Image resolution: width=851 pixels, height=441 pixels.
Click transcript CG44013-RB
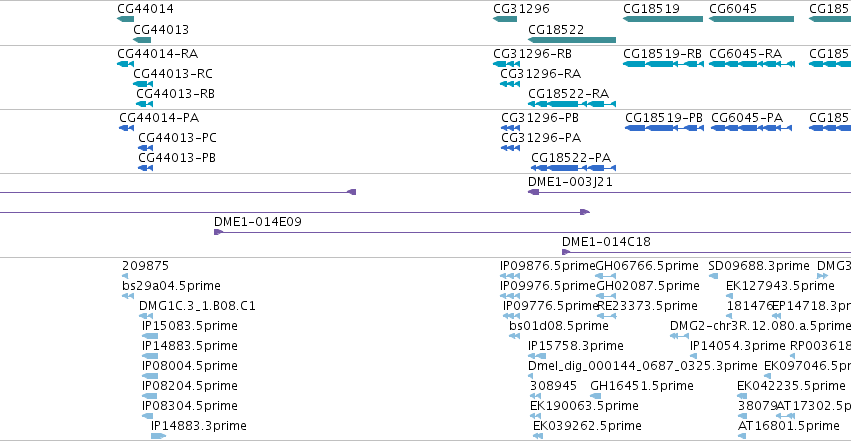[144, 104]
